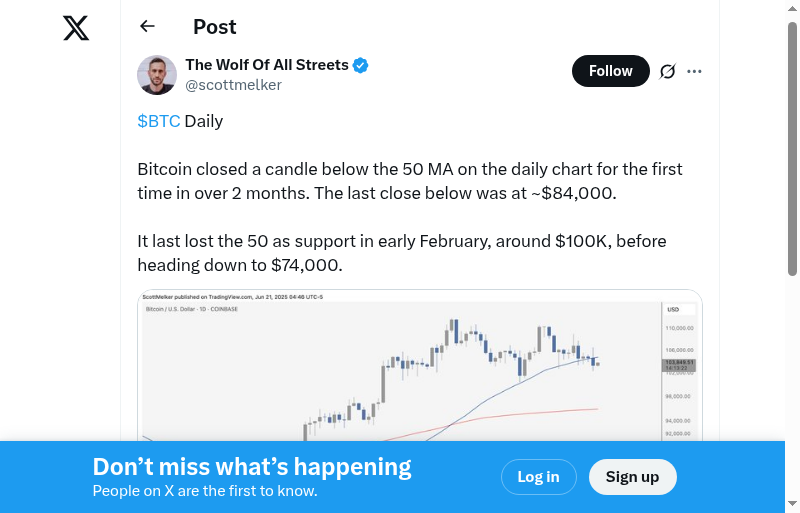Click the Post page heading

coord(215,27)
